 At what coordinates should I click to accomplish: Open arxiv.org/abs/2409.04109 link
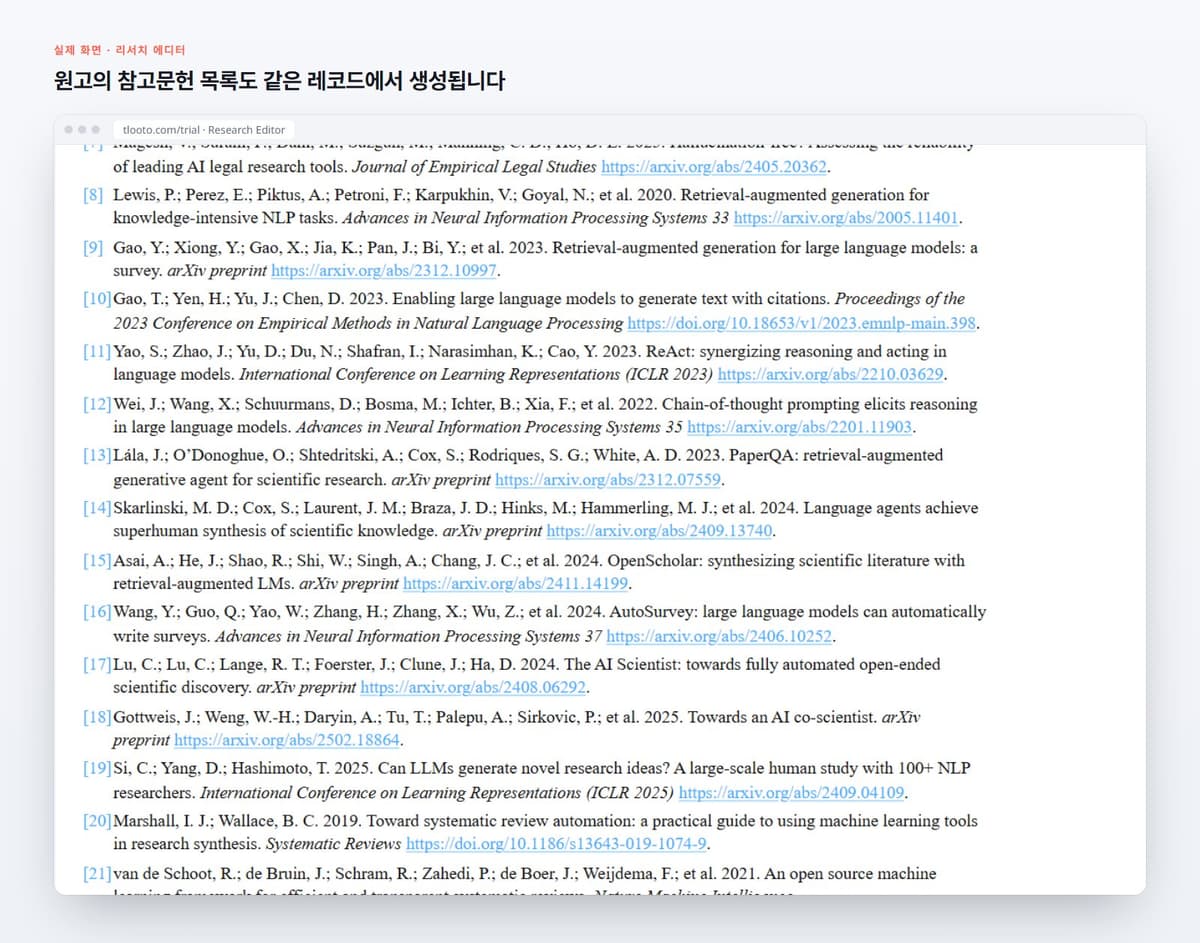click(792, 793)
